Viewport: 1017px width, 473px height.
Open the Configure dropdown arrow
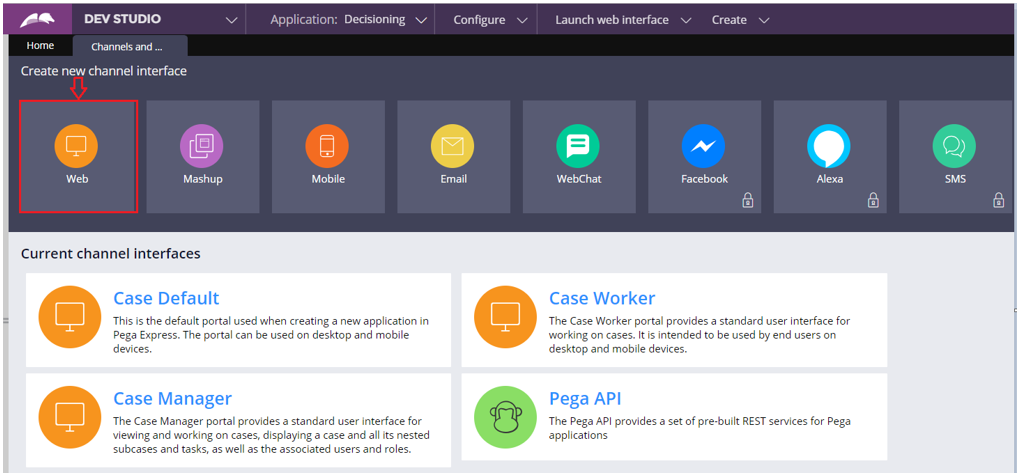523,21
